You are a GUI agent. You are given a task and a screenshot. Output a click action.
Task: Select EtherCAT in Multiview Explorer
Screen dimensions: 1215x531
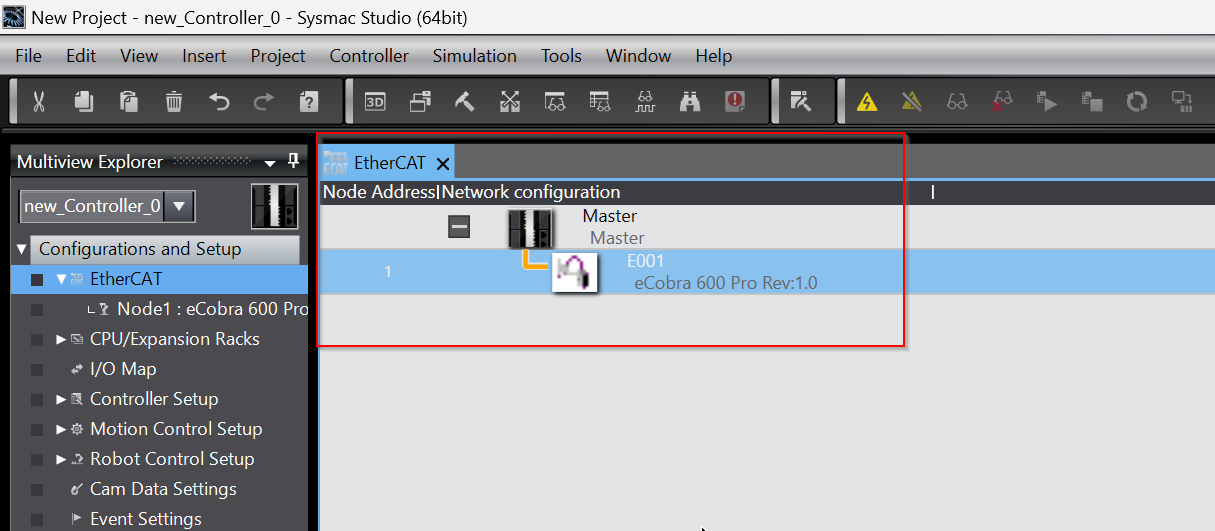coord(126,279)
